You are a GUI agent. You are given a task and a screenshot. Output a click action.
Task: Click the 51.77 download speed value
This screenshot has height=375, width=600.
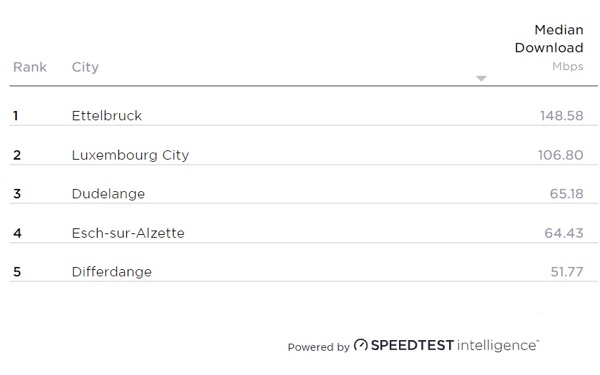coord(567,272)
